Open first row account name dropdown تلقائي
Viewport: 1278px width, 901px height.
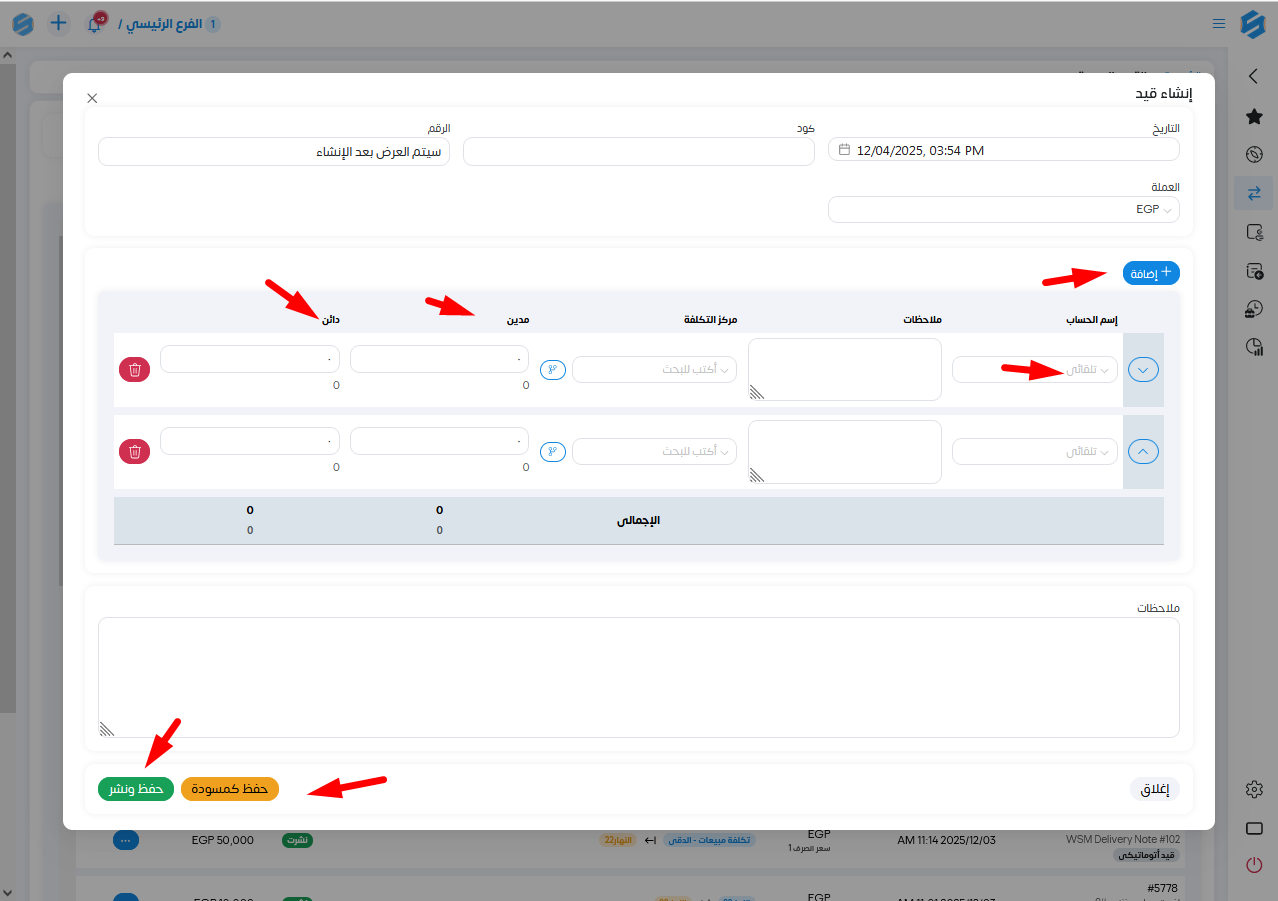click(1034, 369)
